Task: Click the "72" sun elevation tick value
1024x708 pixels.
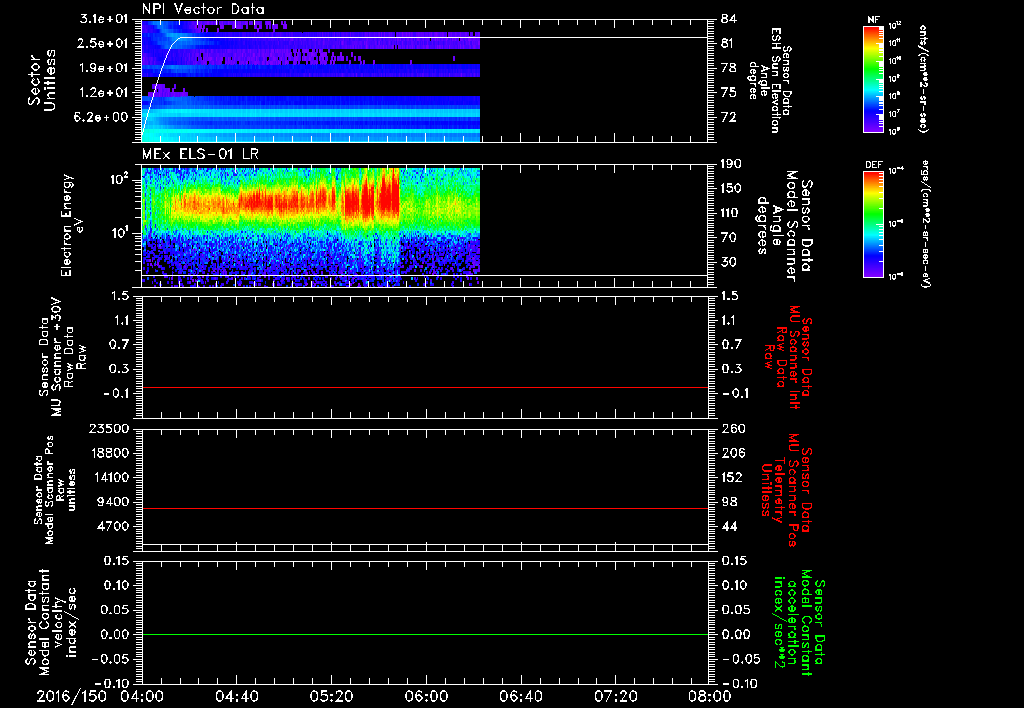Action: (728, 117)
